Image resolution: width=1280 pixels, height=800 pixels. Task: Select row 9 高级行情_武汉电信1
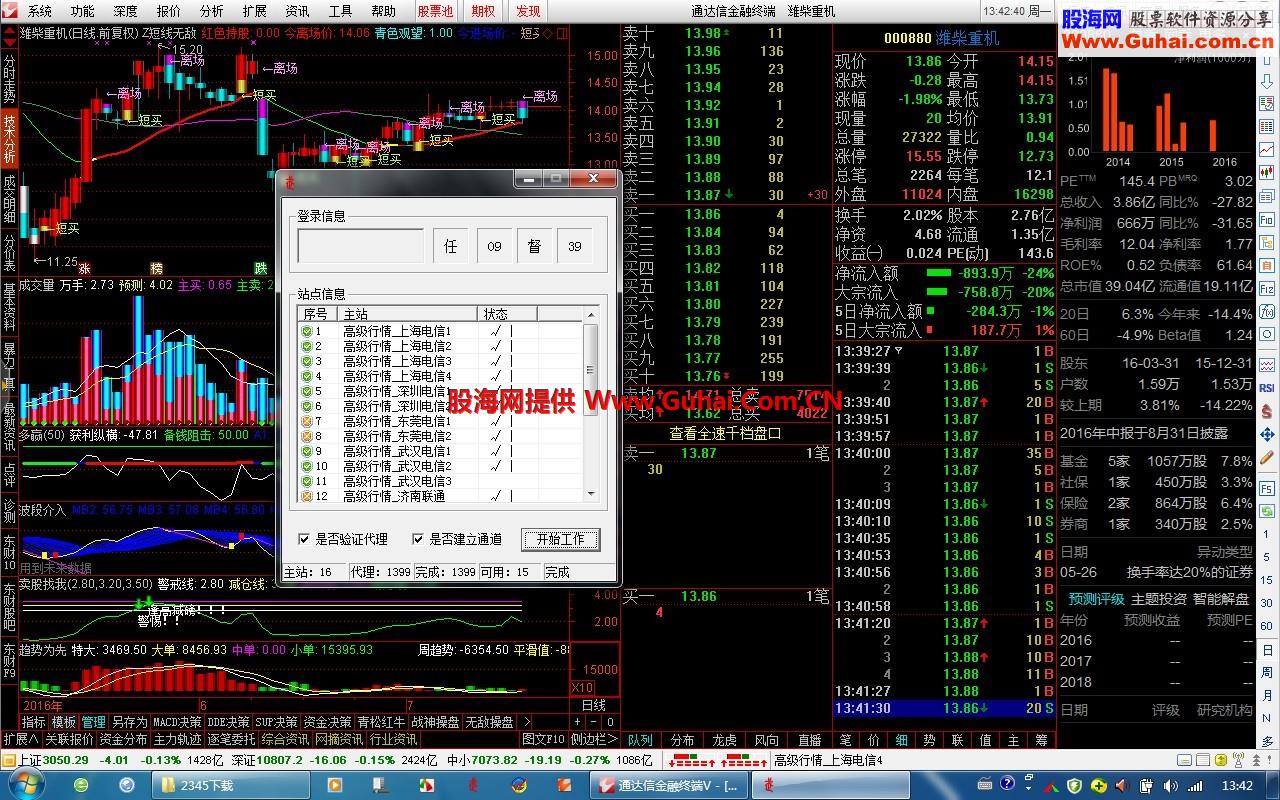(440, 451)
